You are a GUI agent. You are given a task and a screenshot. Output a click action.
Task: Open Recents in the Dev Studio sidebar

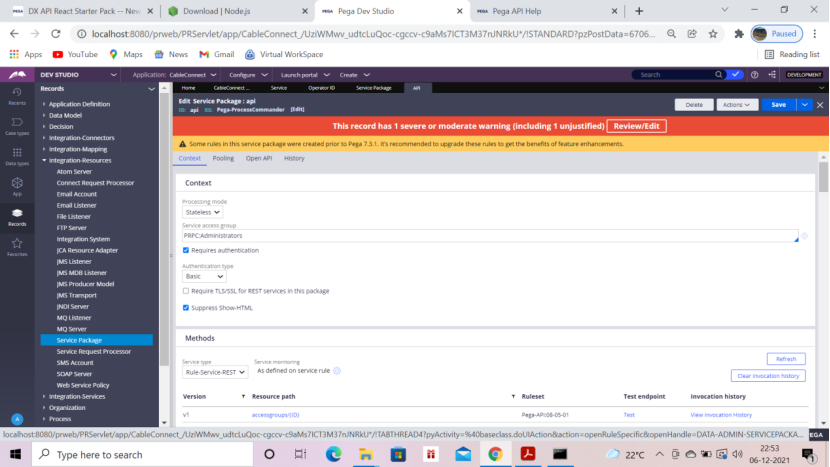point(17,96)
